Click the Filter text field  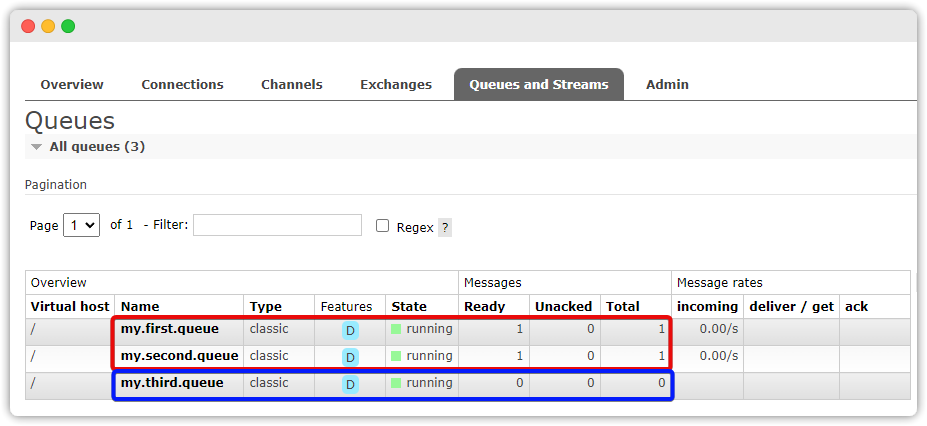point(277,225)
